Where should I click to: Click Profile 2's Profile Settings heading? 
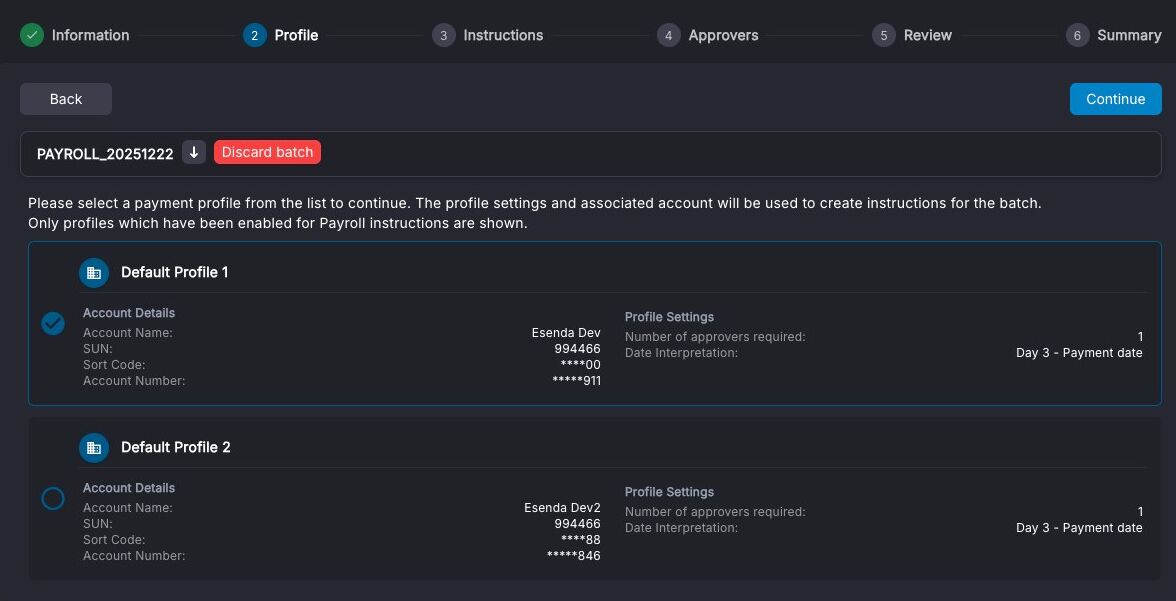669,492
